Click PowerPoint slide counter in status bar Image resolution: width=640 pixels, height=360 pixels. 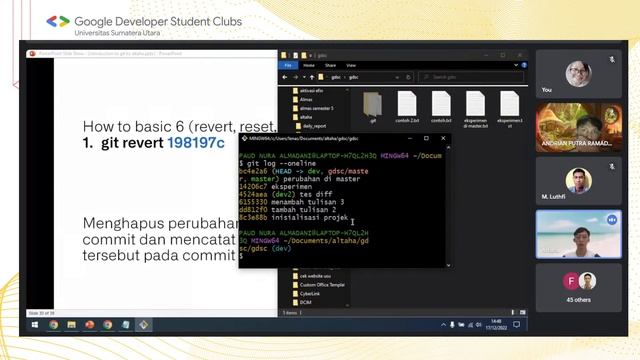[x=42, y=313]
